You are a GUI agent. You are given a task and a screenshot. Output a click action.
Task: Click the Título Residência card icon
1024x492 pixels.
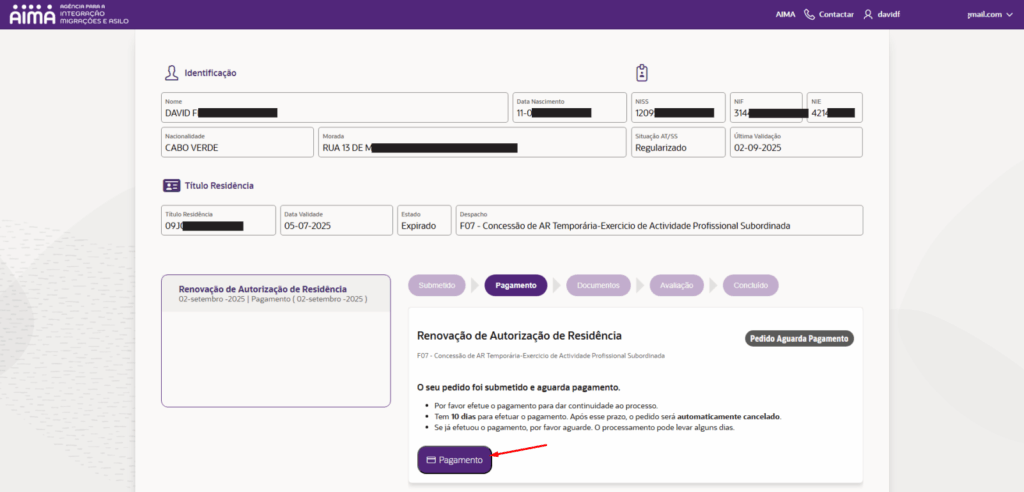coord(171,186)
